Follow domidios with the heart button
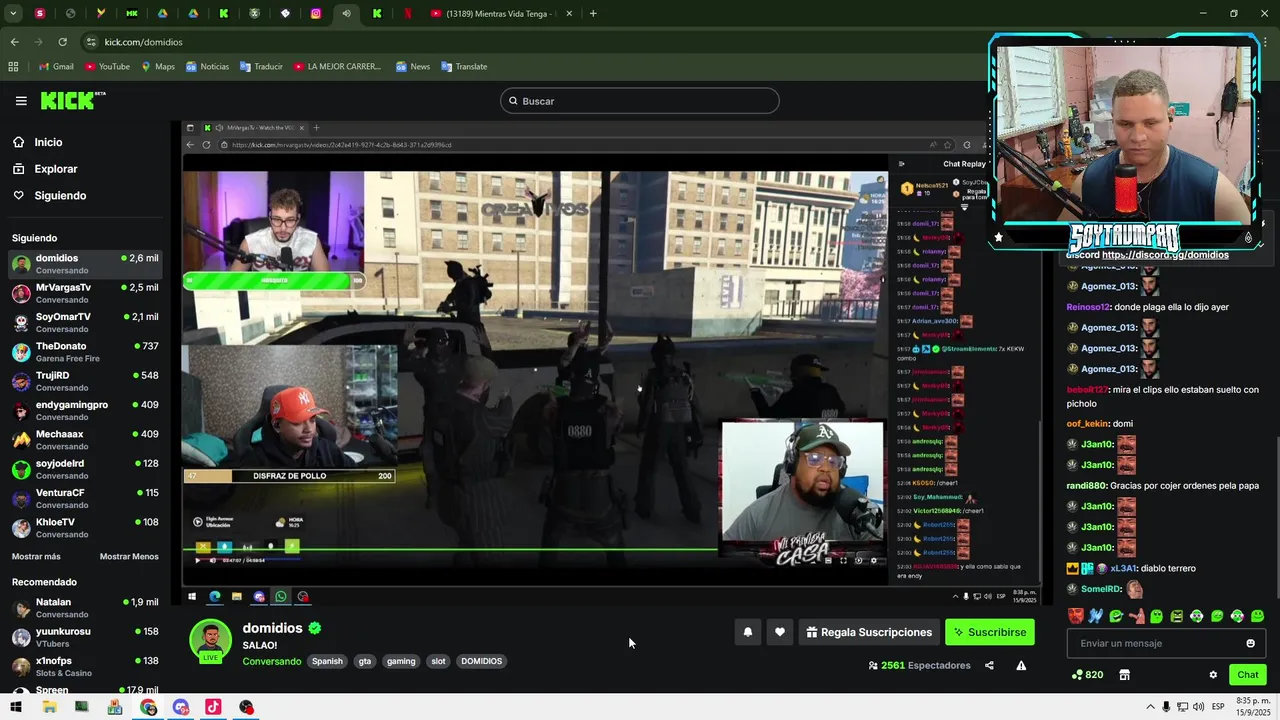 pyautogui.click(x=780, y=632)
